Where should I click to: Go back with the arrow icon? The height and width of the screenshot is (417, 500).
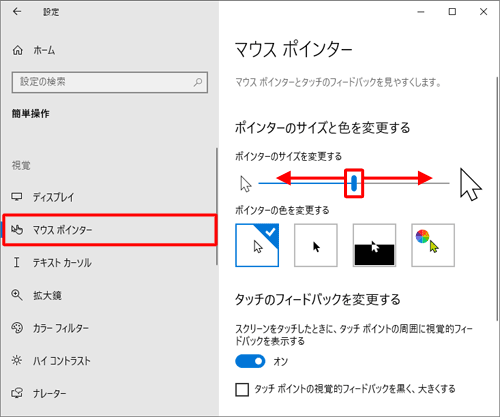[x=17, y=12]
